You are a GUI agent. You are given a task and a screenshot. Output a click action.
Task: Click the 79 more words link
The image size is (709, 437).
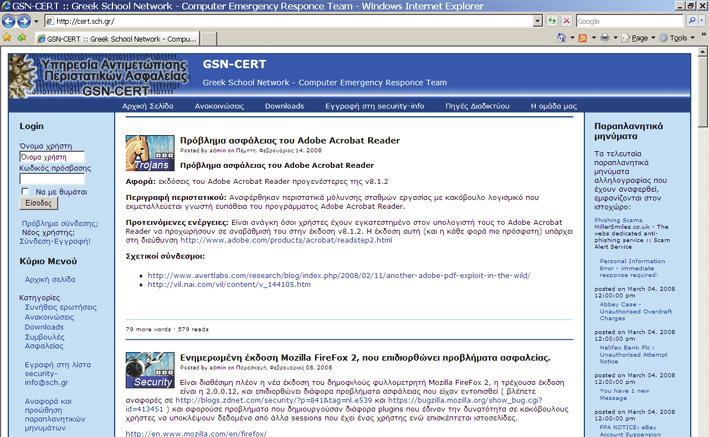148,329
